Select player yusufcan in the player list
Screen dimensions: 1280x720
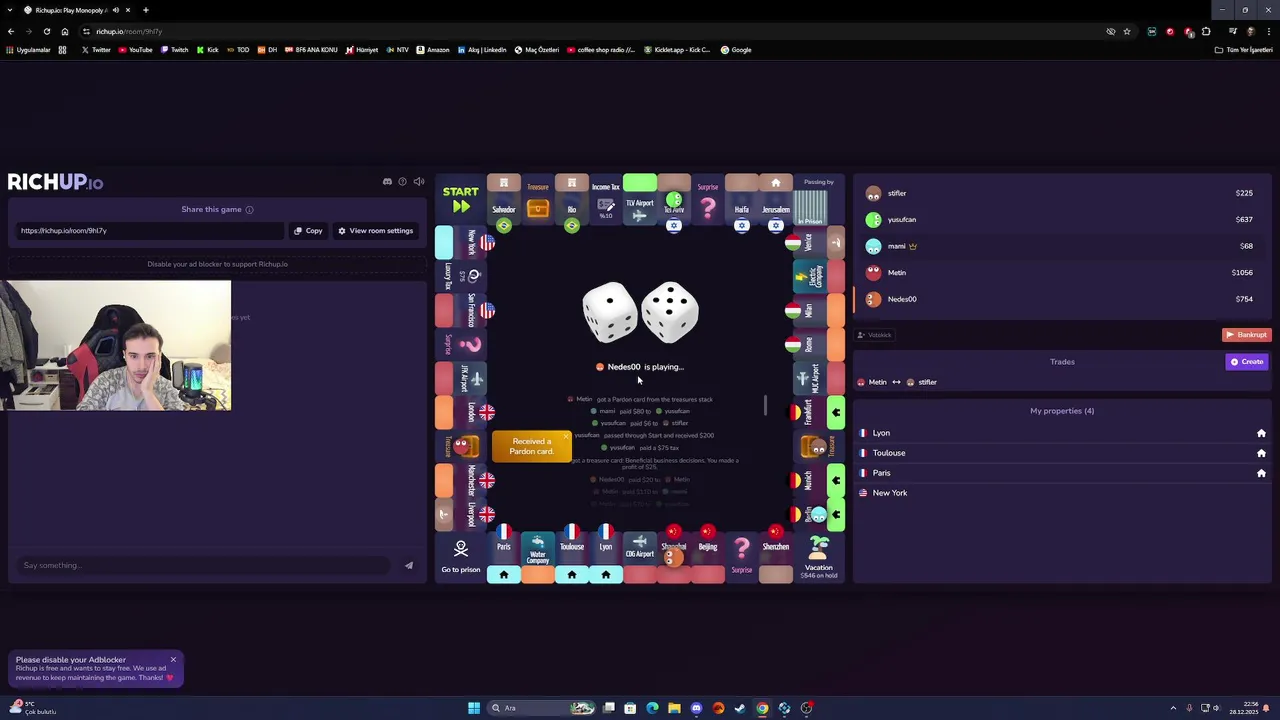(x=1060, y=220)
